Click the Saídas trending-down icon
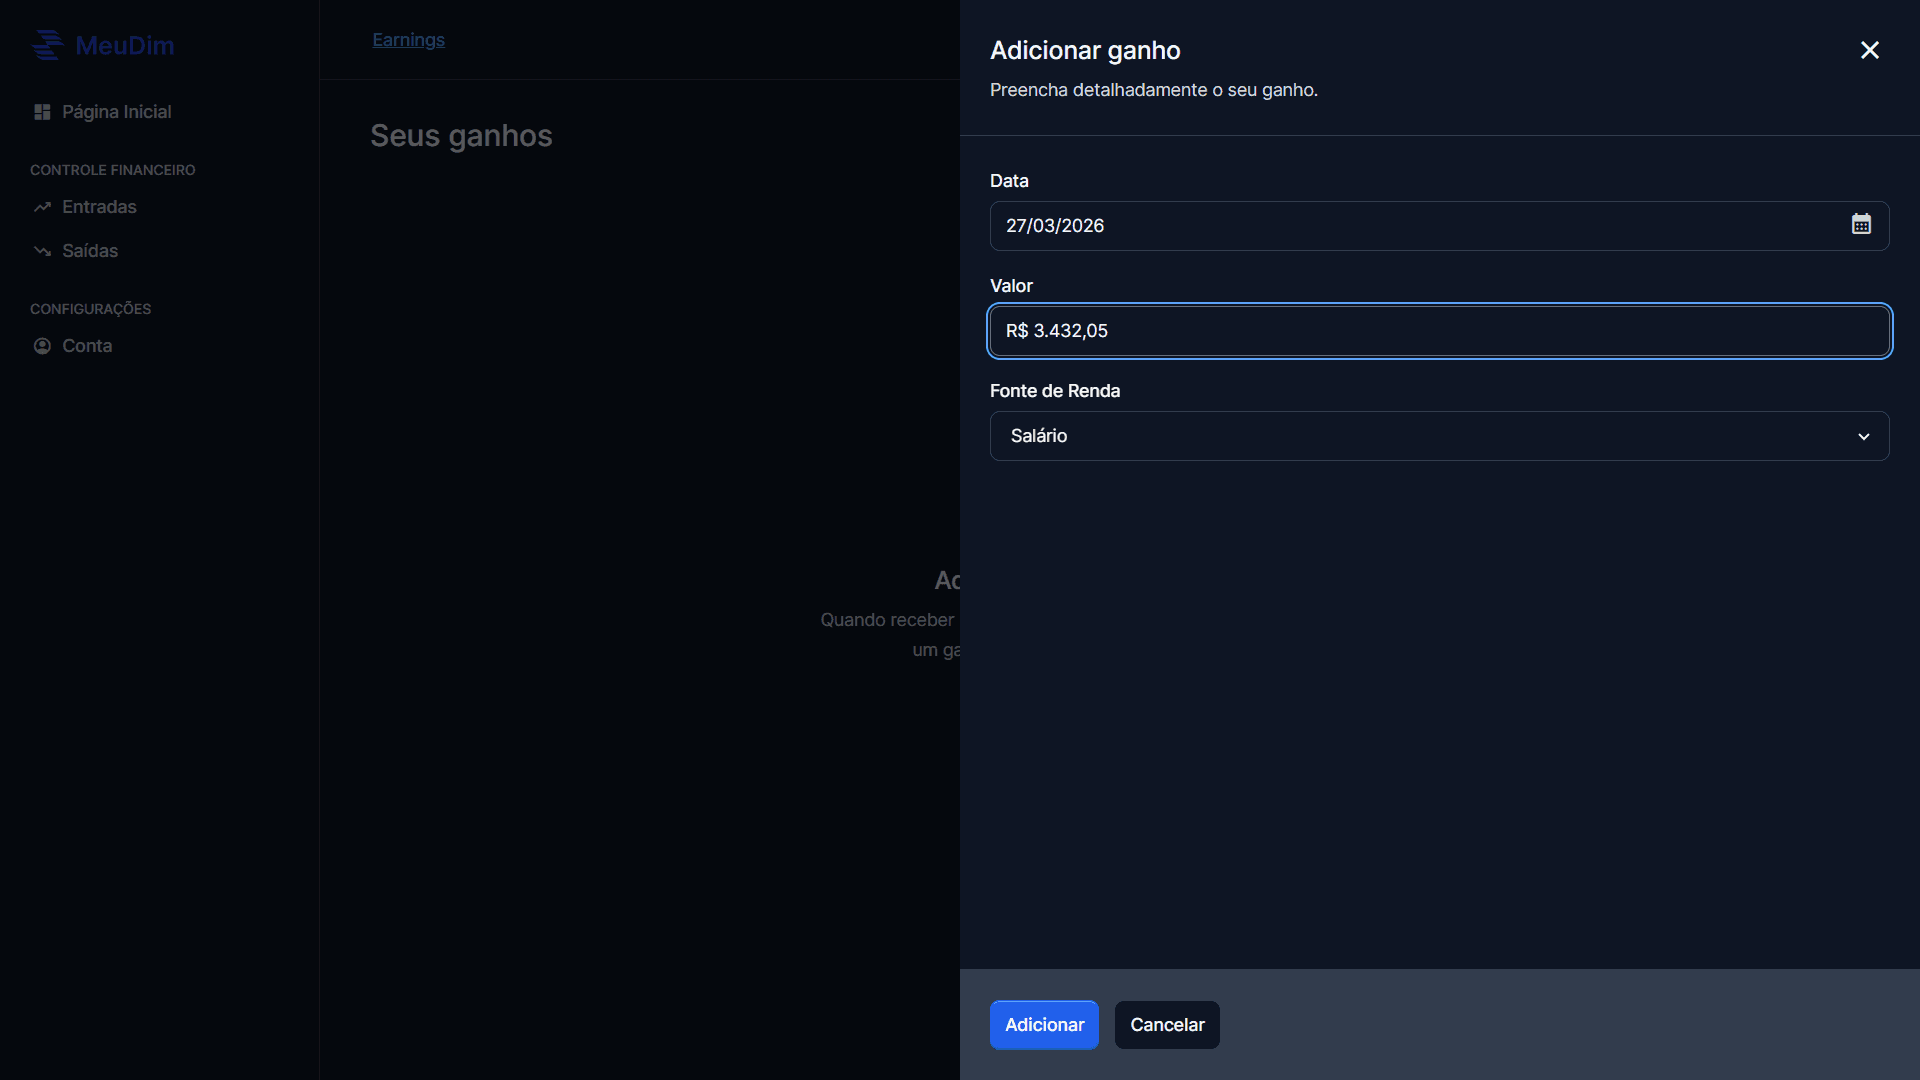 (x=42, y=251)
